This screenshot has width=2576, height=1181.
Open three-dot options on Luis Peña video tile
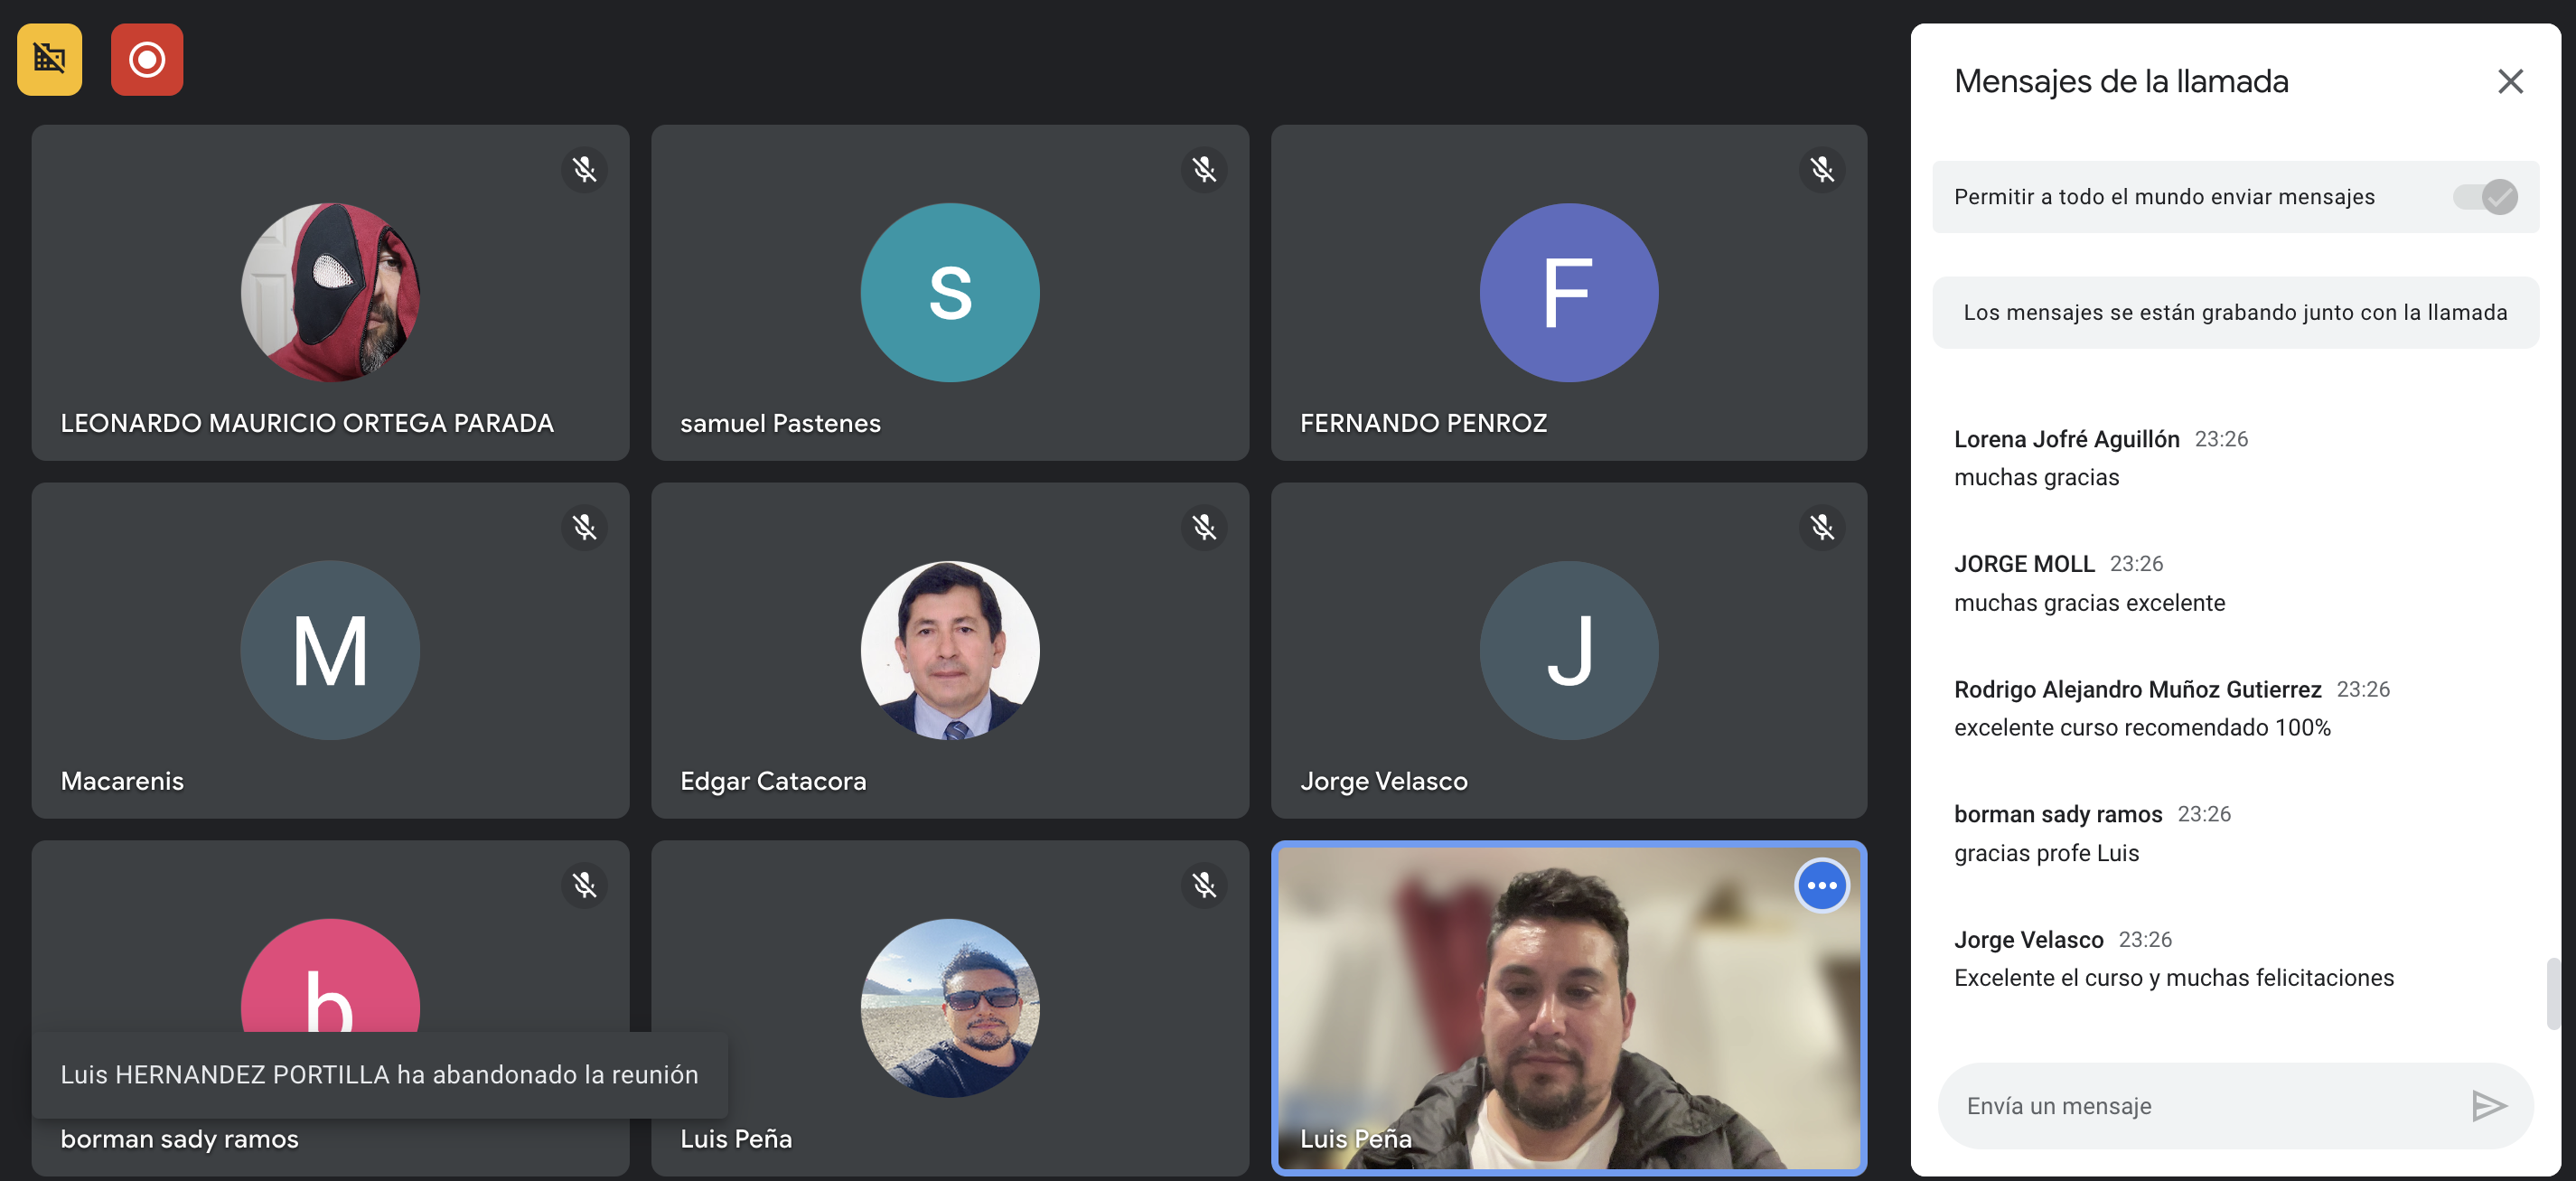pyautogui.click(x=1822, y=885)
